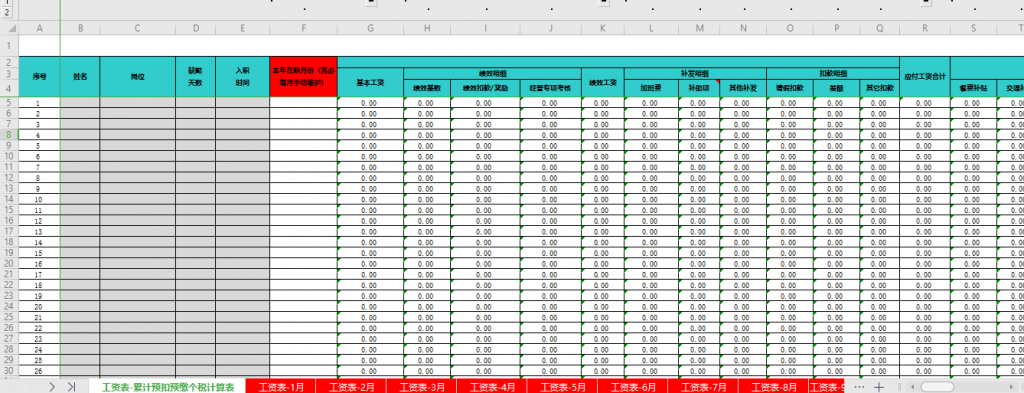Add a new sheet with the plus icon
The image size is (1024, 393).
coord(879,386)
